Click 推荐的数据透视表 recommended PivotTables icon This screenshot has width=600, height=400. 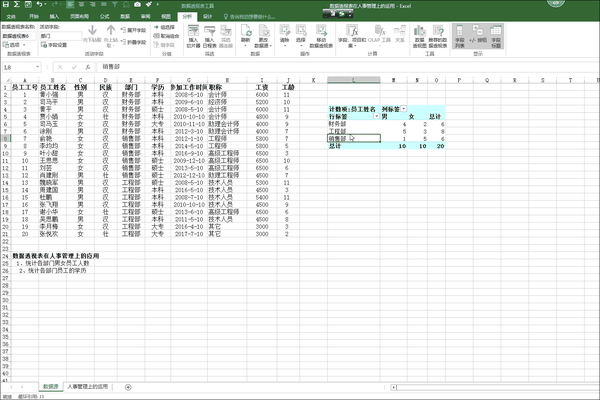click(x=438, y=36)
